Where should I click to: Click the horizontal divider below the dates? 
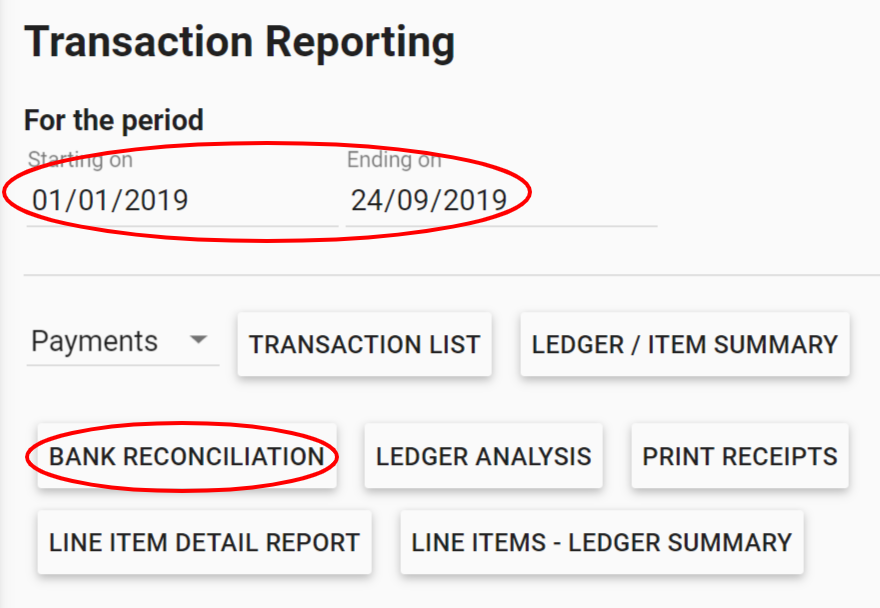click(450, 275)
